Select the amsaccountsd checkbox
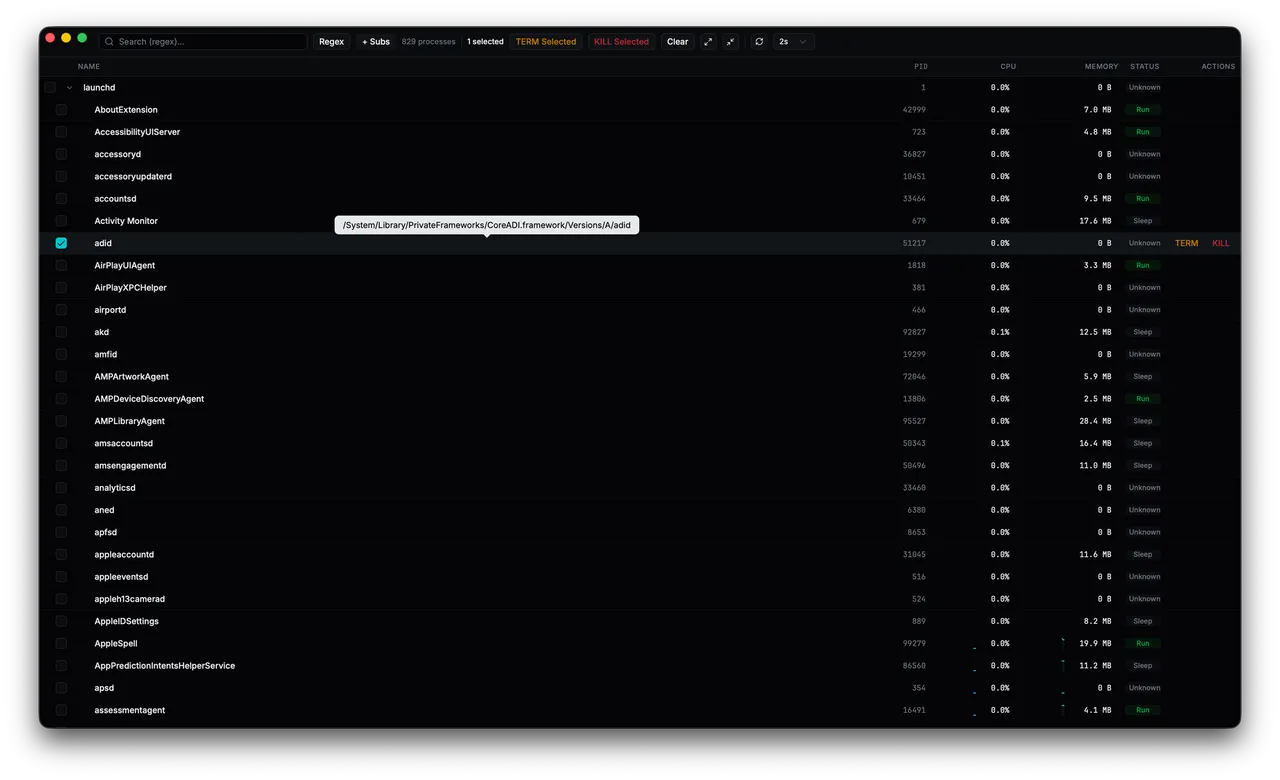Screen dimensions: 1280x780 point(61,443)
